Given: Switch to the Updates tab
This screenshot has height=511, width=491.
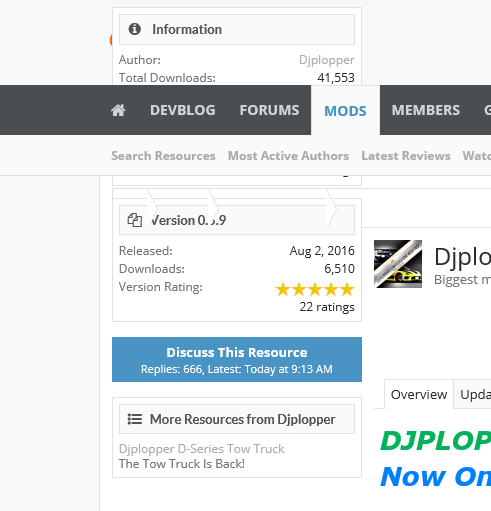Looking at the screenshot, I should (x=475, y=394).
